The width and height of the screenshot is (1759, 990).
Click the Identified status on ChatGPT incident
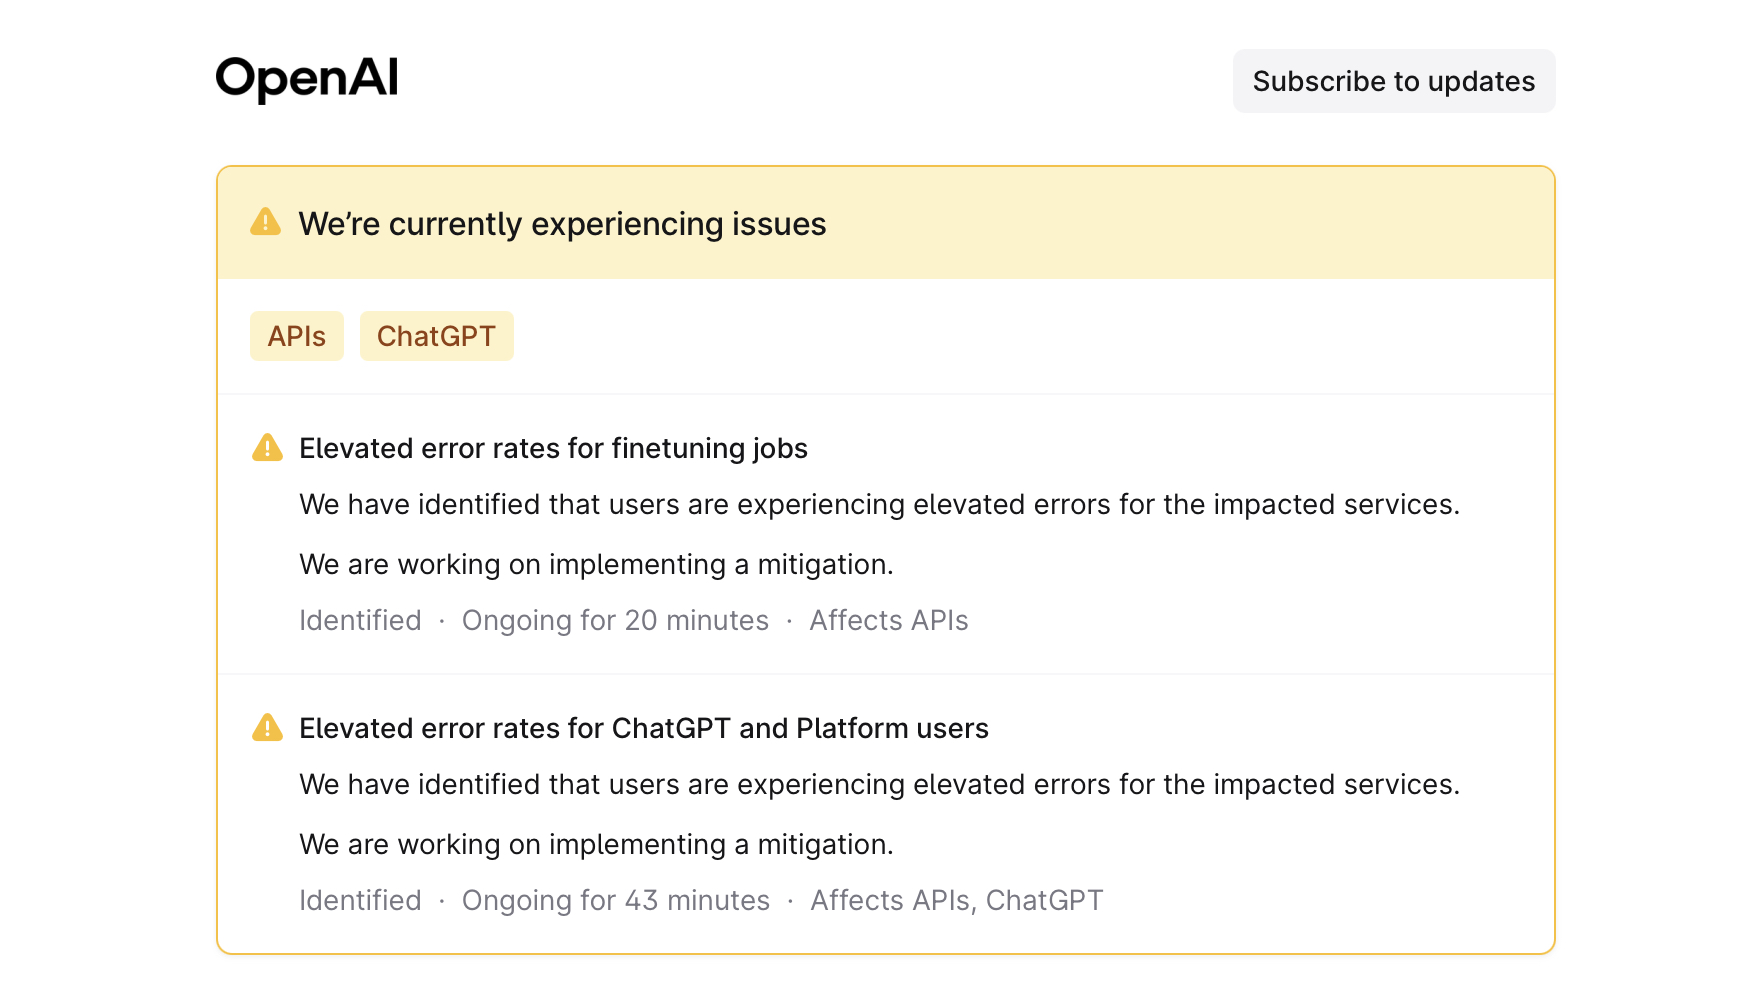point(359,900)
